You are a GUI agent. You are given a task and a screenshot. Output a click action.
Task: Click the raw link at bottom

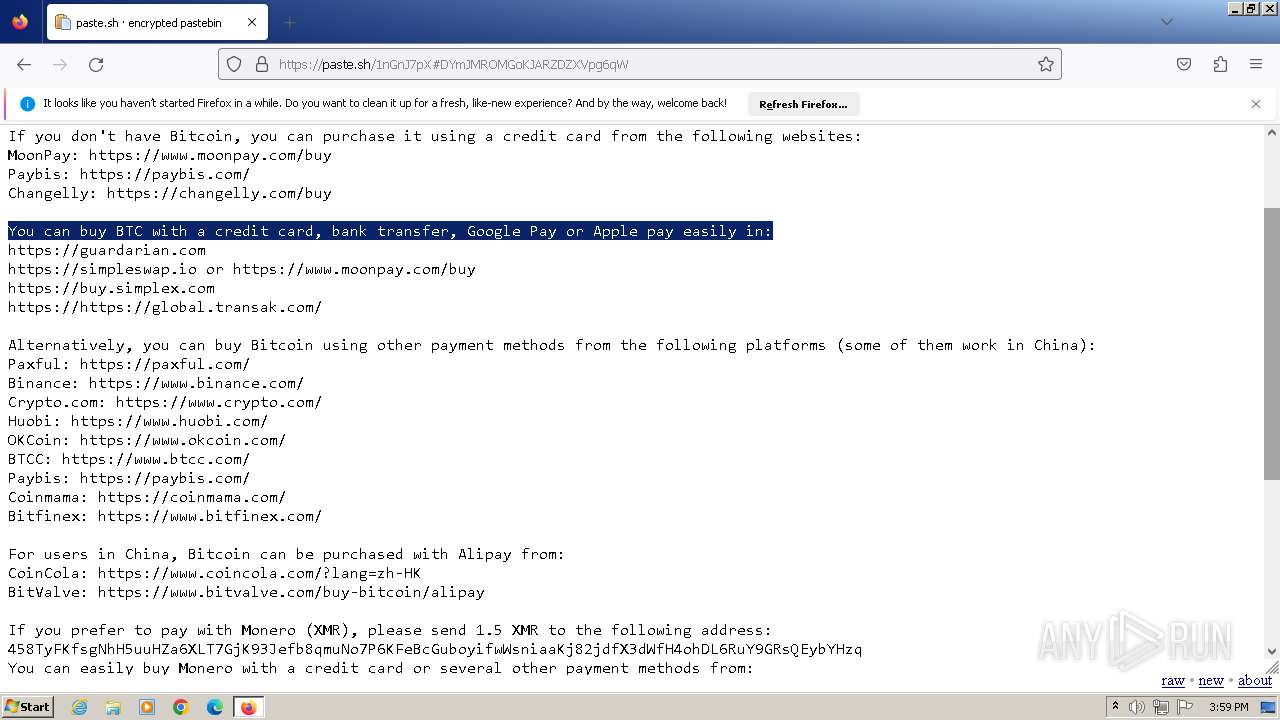(x=1173, y=681)
